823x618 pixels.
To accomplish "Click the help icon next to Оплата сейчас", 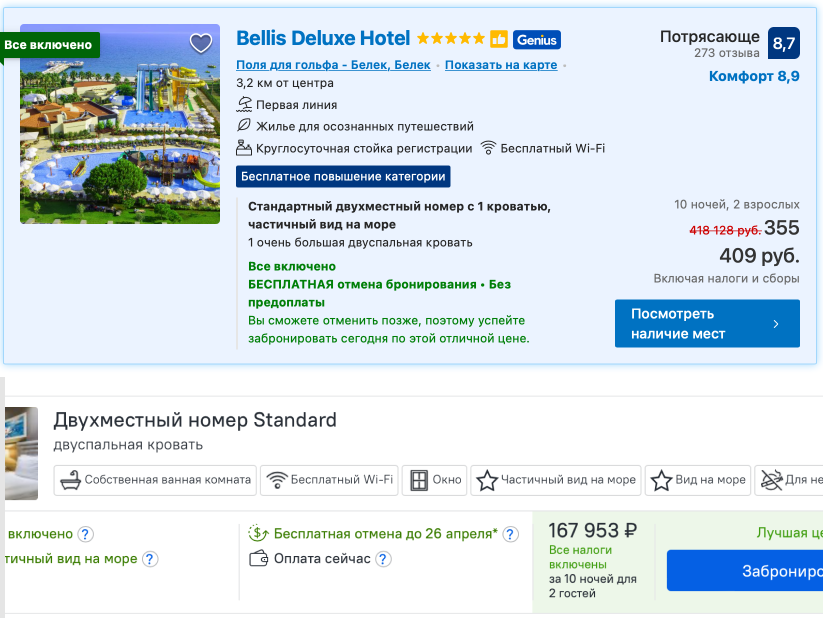I will tap(383, 559).
